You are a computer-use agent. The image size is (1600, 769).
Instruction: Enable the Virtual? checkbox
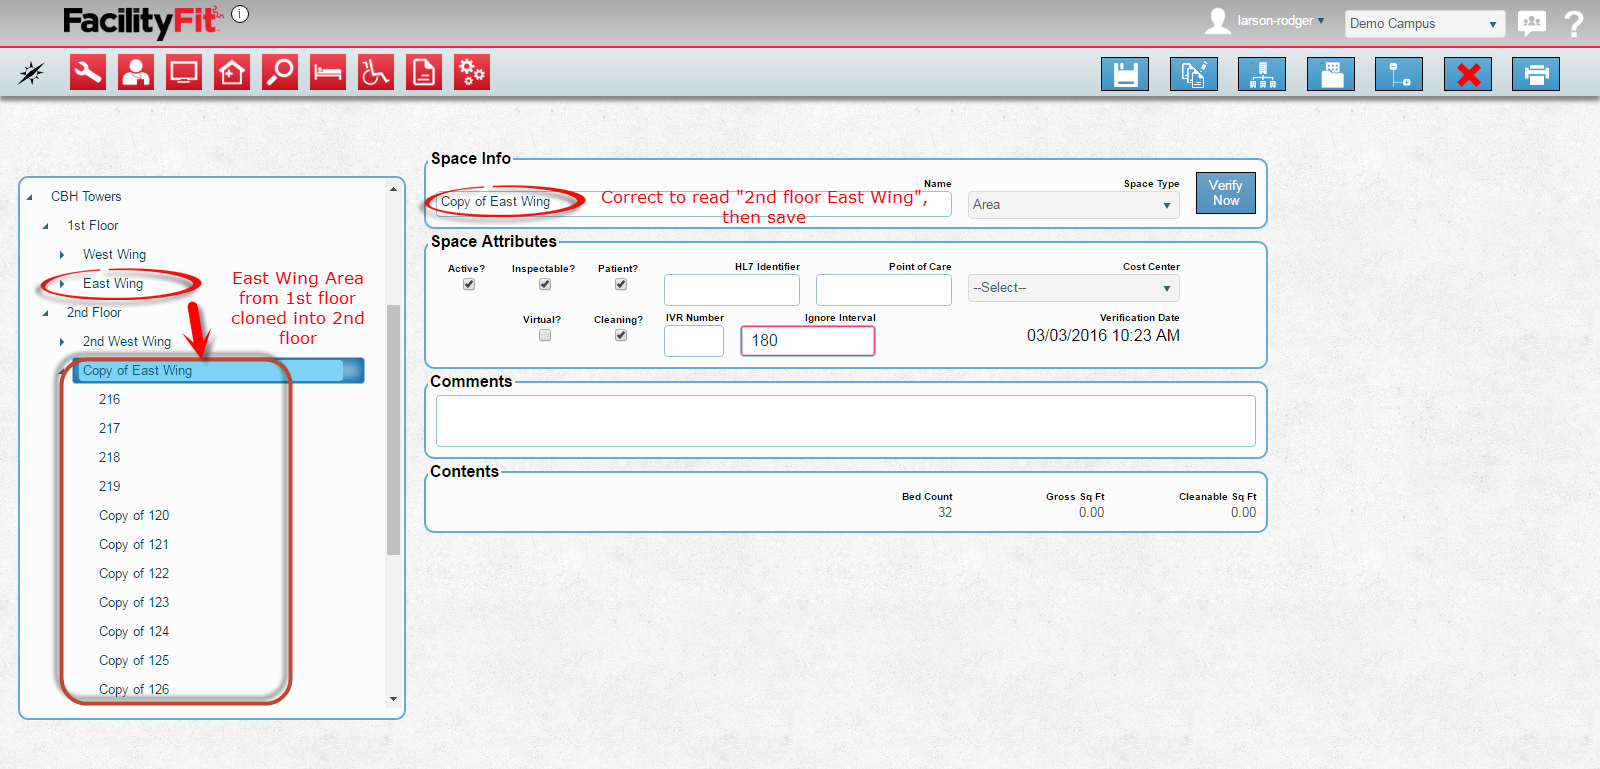(545, 336)
